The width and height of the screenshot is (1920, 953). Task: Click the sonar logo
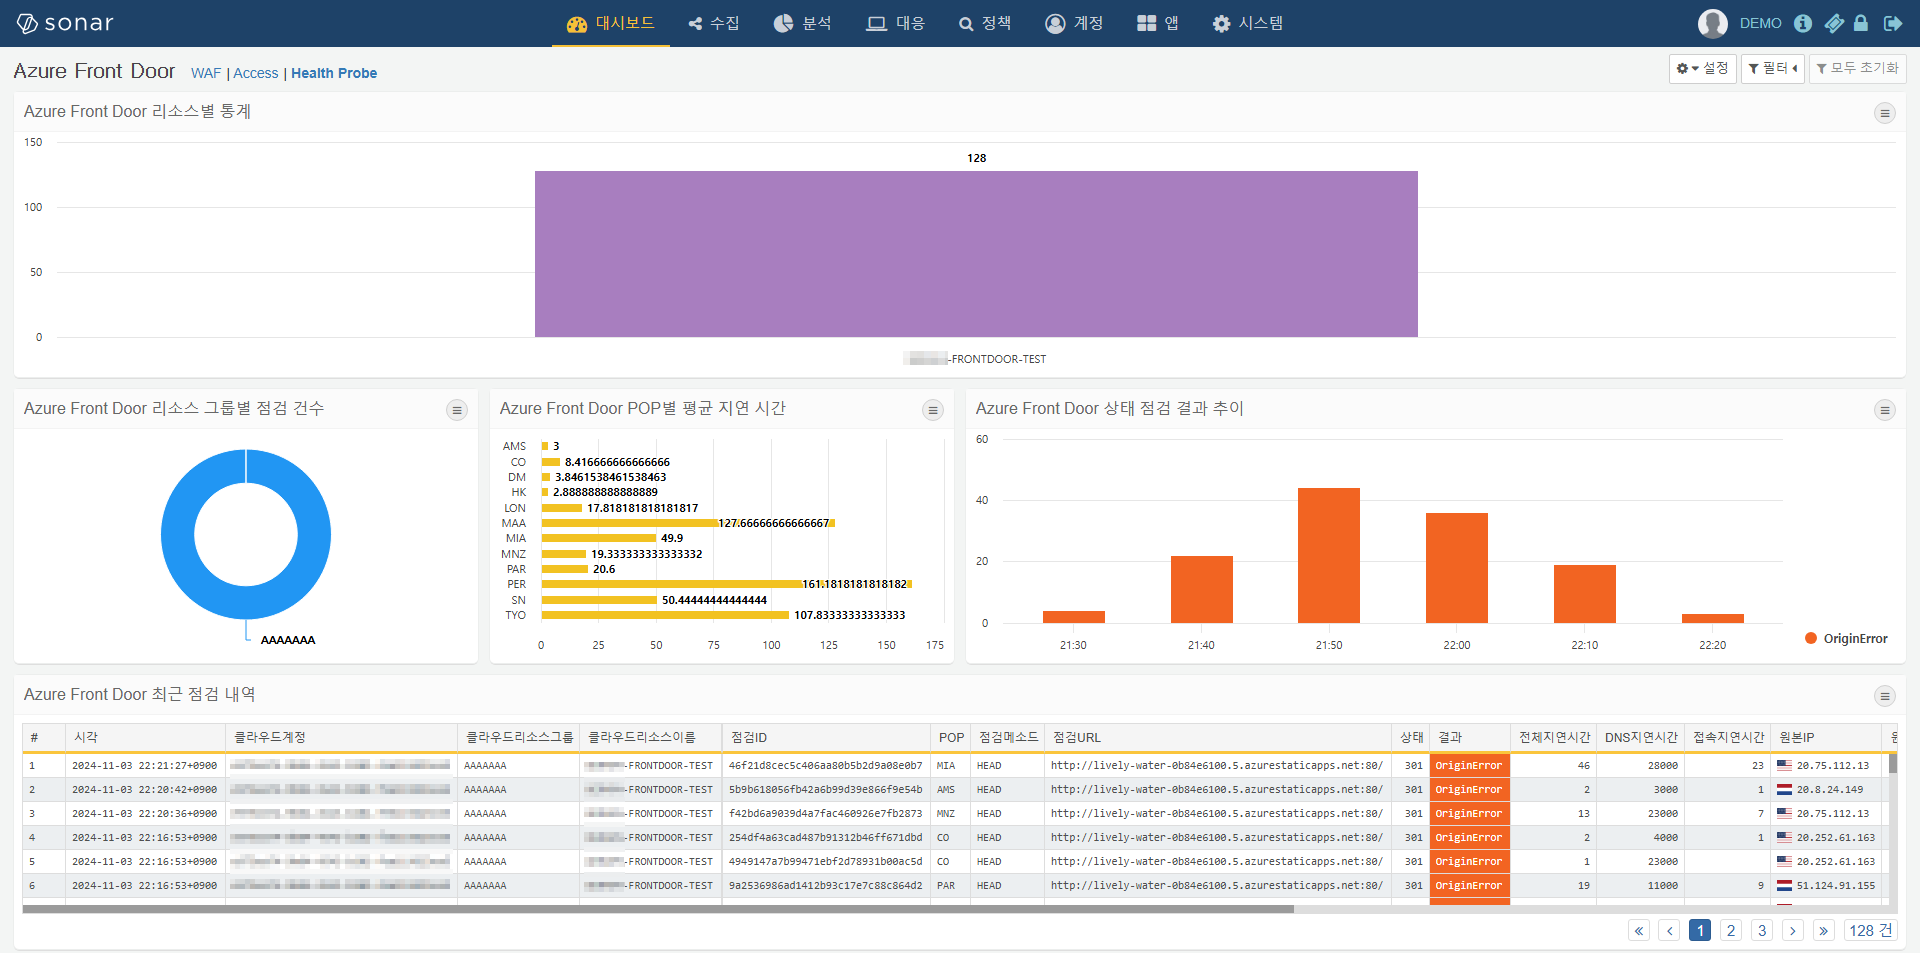tap(65, 23)
